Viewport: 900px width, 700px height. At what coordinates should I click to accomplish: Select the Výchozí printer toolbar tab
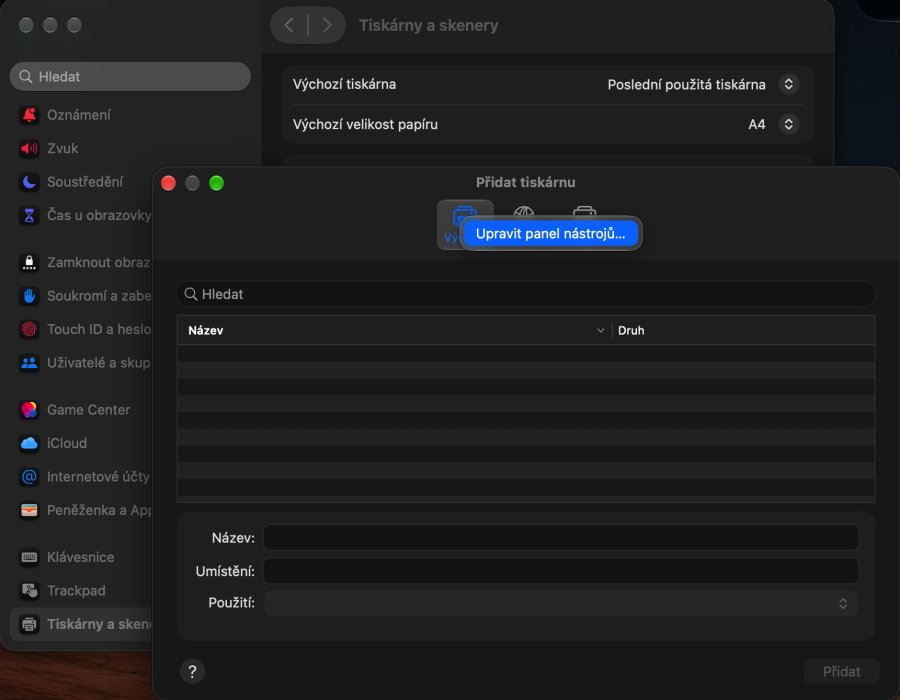click(x=450, y=224)
